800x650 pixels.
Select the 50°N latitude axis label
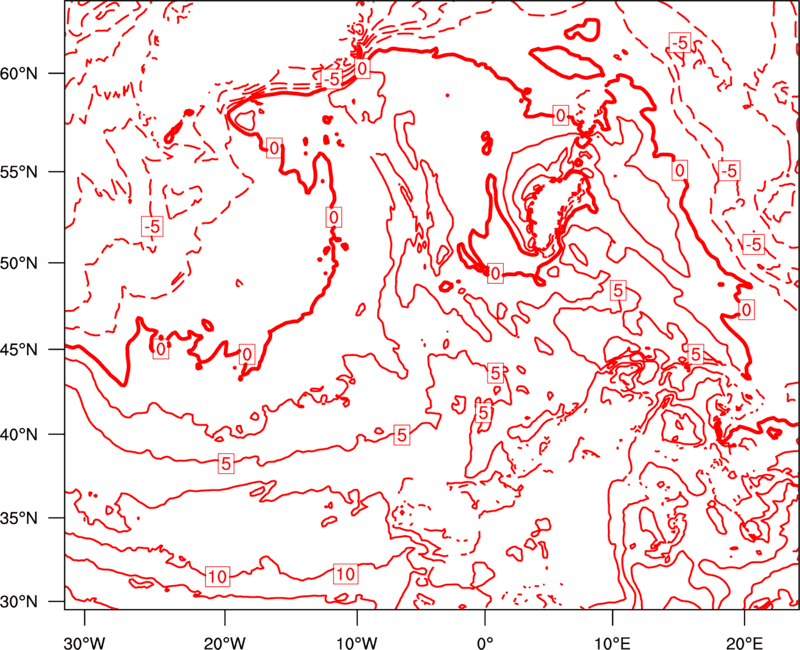(x=19, y=263)
